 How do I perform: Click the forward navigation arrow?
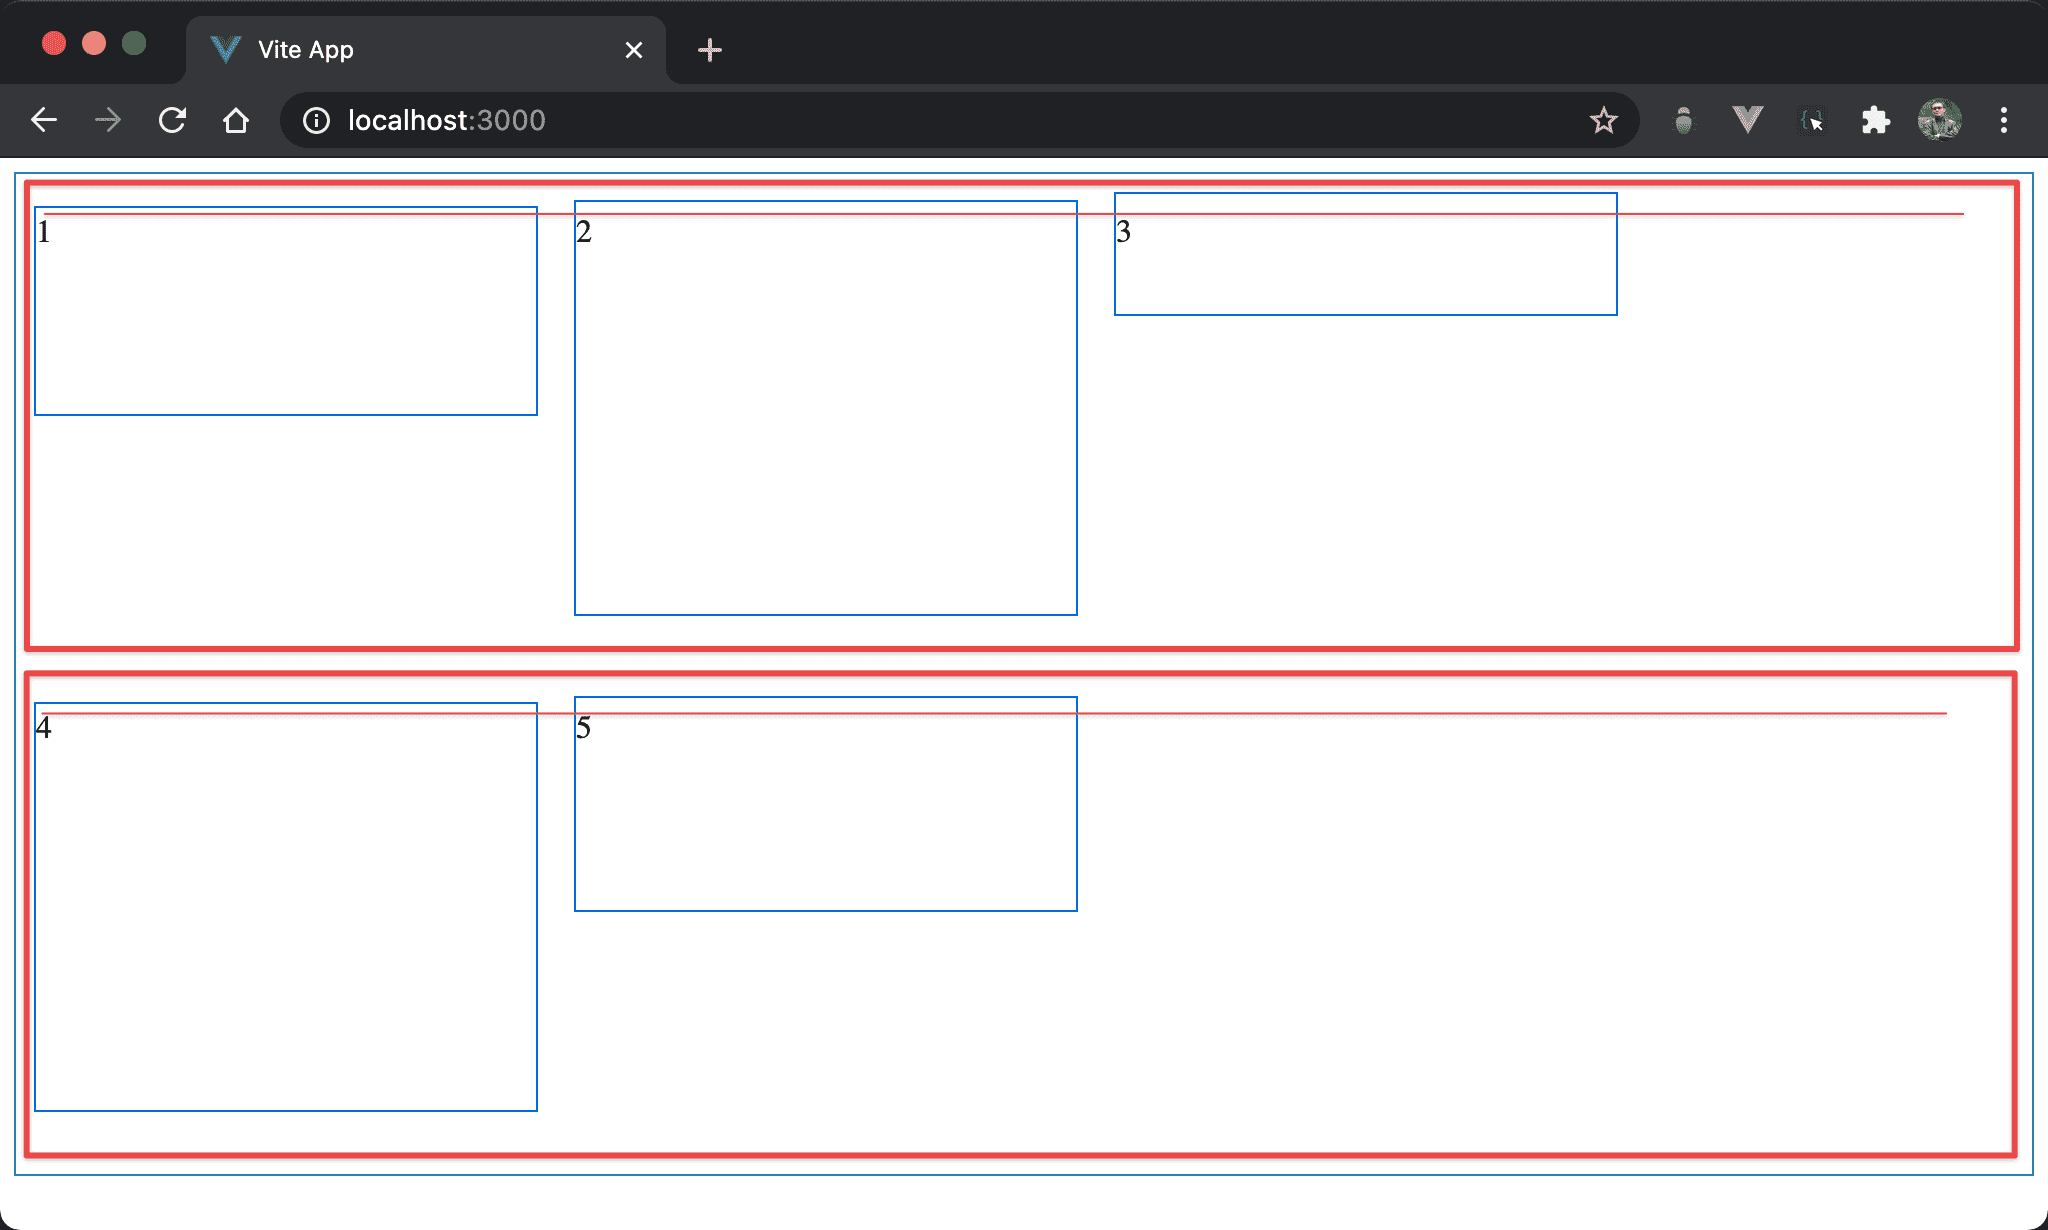point(108,121)
